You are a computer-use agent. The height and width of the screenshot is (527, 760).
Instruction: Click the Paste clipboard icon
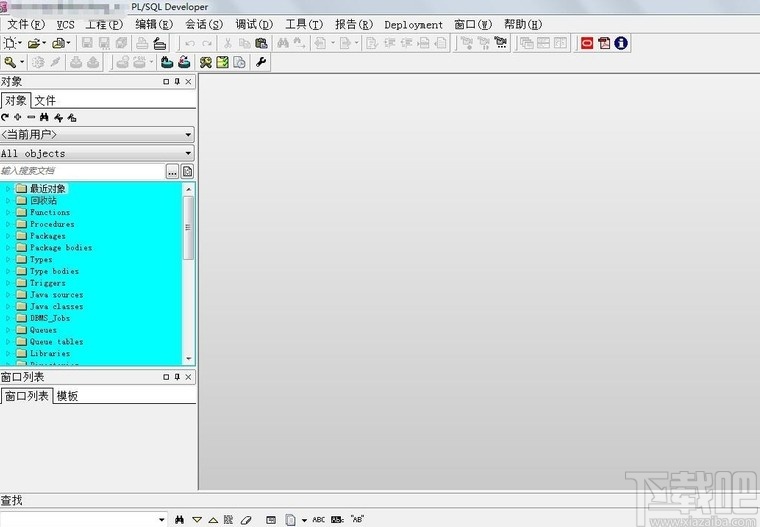(x=261, y=43)
